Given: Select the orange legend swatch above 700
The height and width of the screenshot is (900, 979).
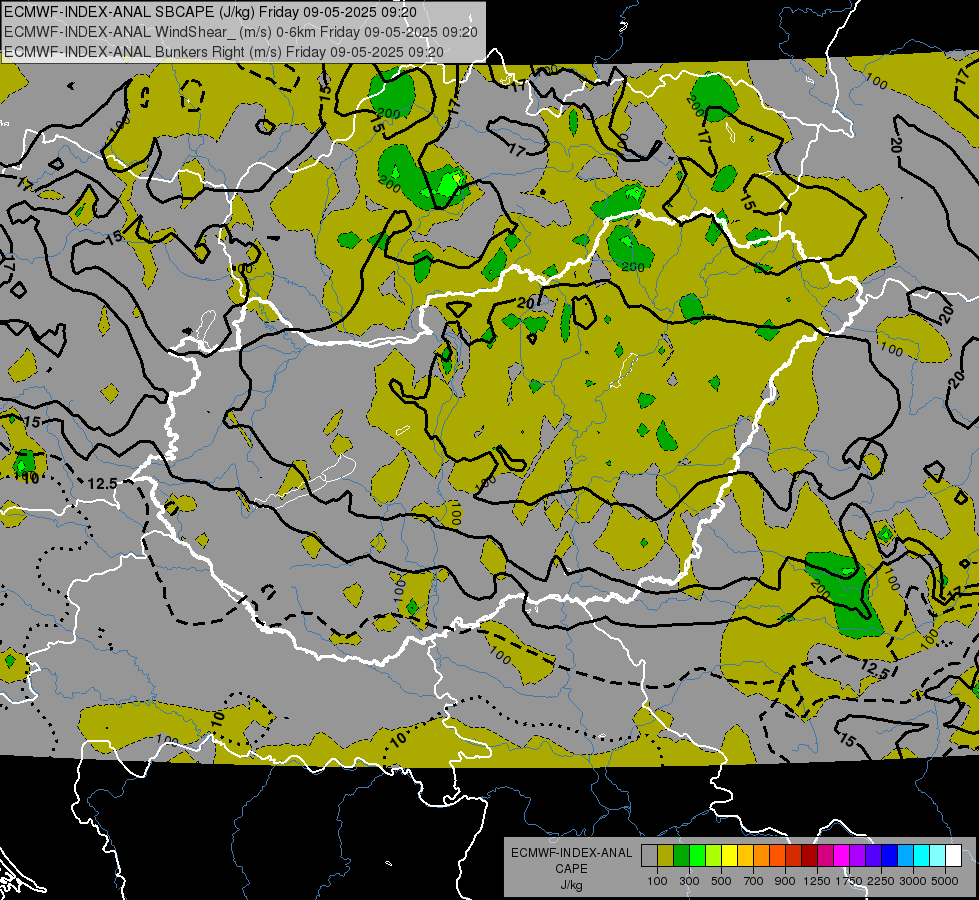Looking at the screenshot, I should point(761,856).
